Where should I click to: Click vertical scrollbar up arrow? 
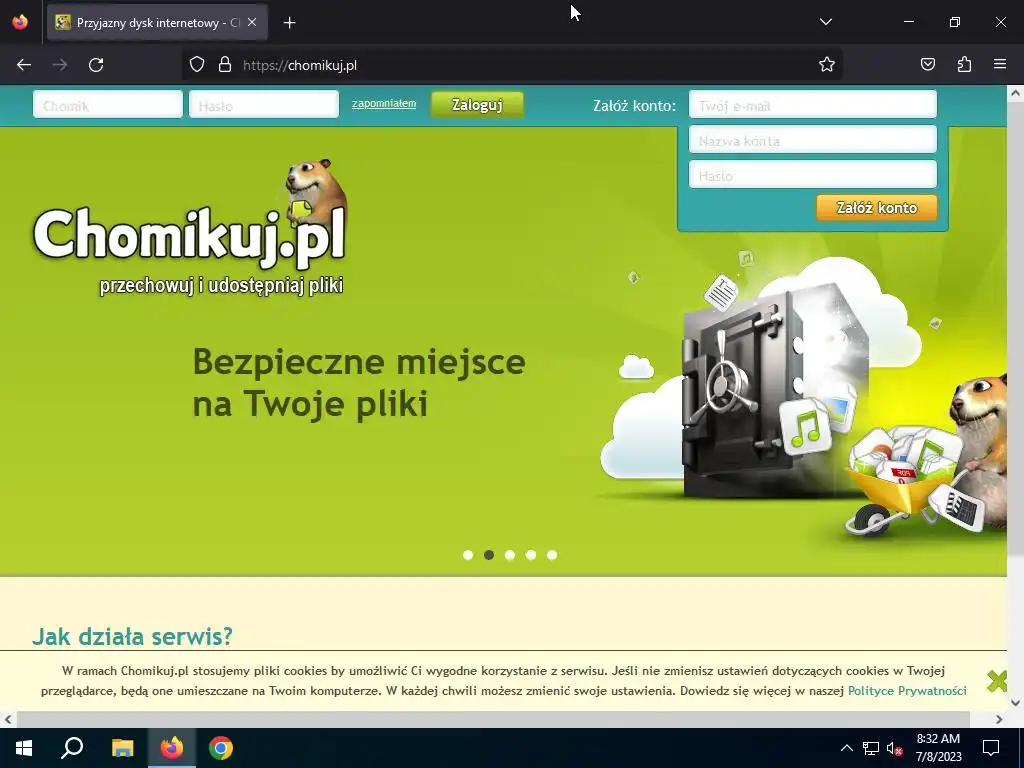[1016, 93]
